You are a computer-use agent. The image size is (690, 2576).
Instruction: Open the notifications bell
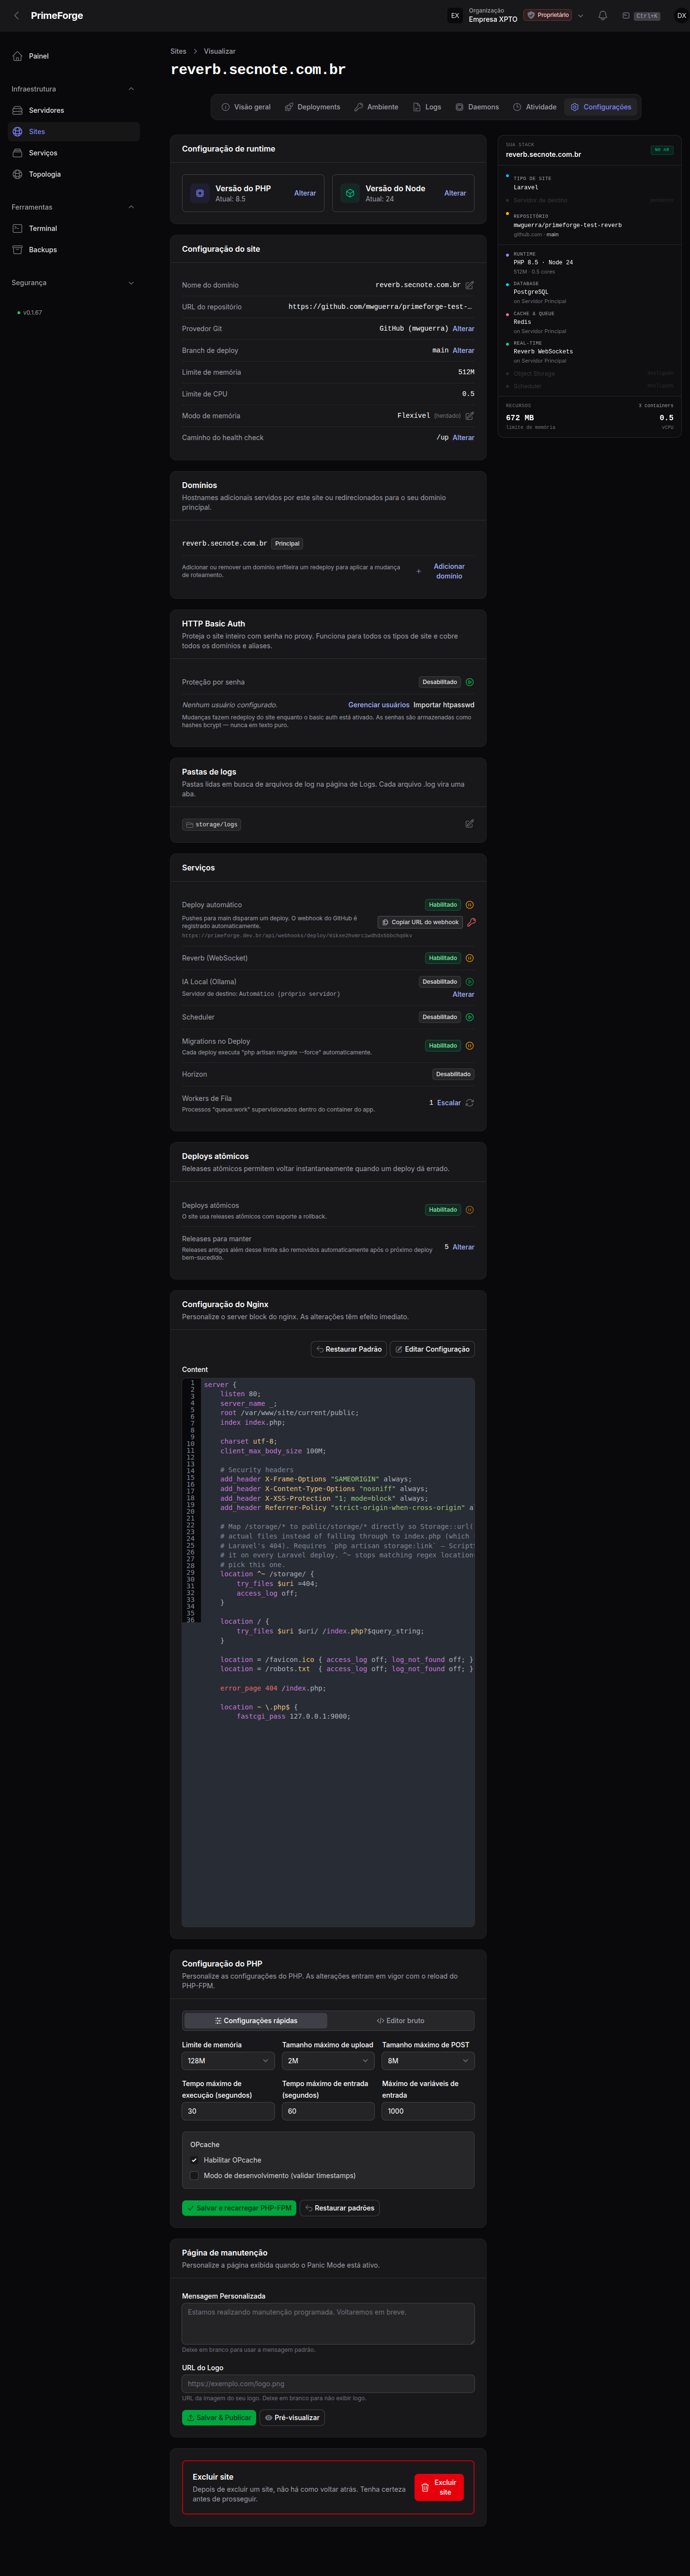pyautogui.click(x=603, y=16)
